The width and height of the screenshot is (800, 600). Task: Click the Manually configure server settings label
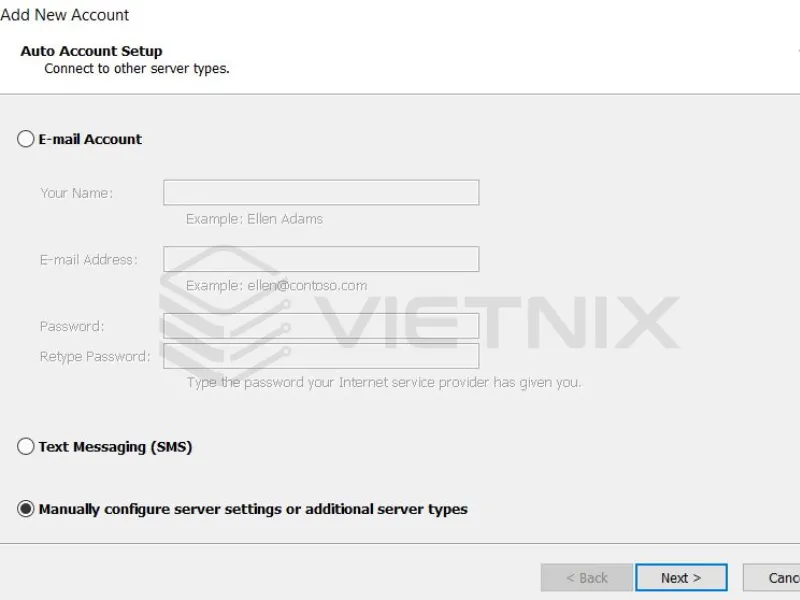point(250,509)
